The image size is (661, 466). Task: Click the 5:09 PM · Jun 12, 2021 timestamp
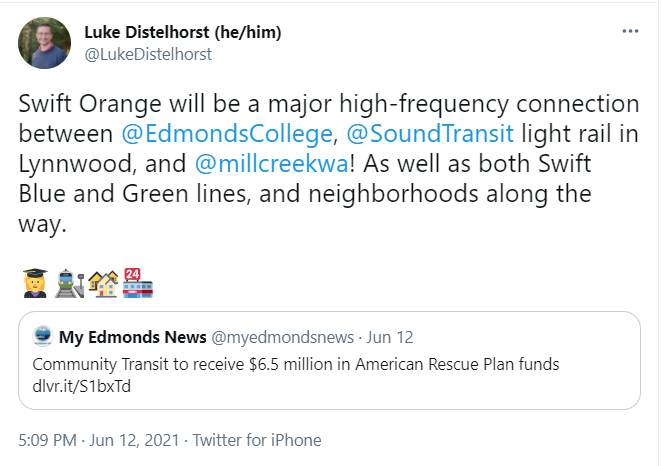(99, 440)
